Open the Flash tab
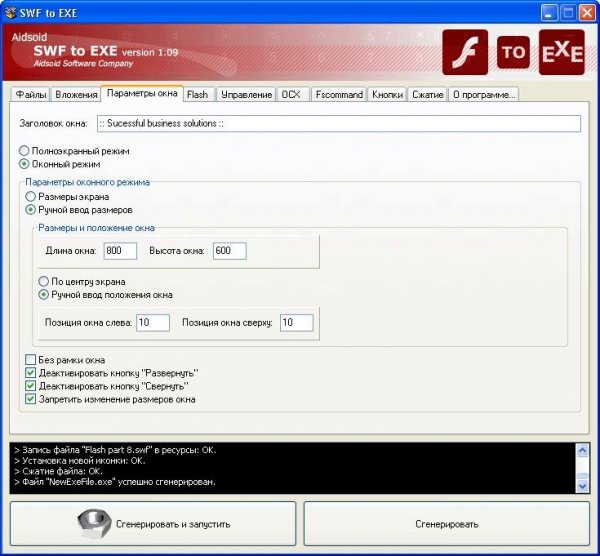600x556 pixels. pyautogui.click(x=197, y=95)
